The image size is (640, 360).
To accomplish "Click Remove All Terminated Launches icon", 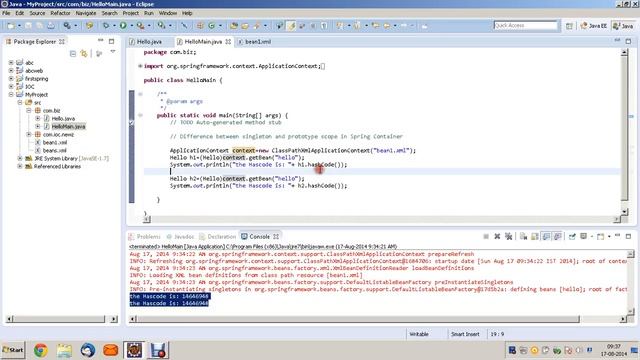I will click(509, 236).
